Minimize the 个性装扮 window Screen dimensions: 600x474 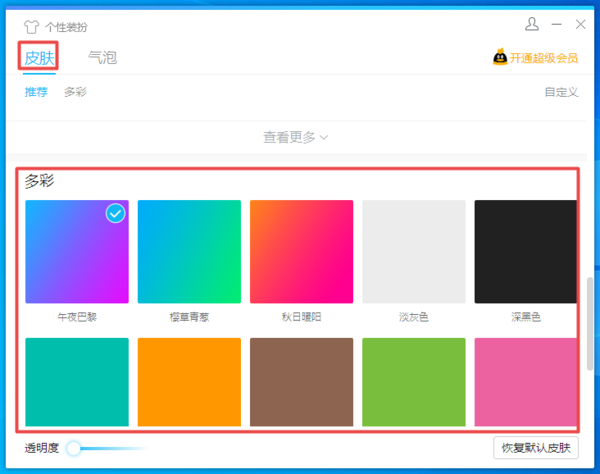[557, 24]
